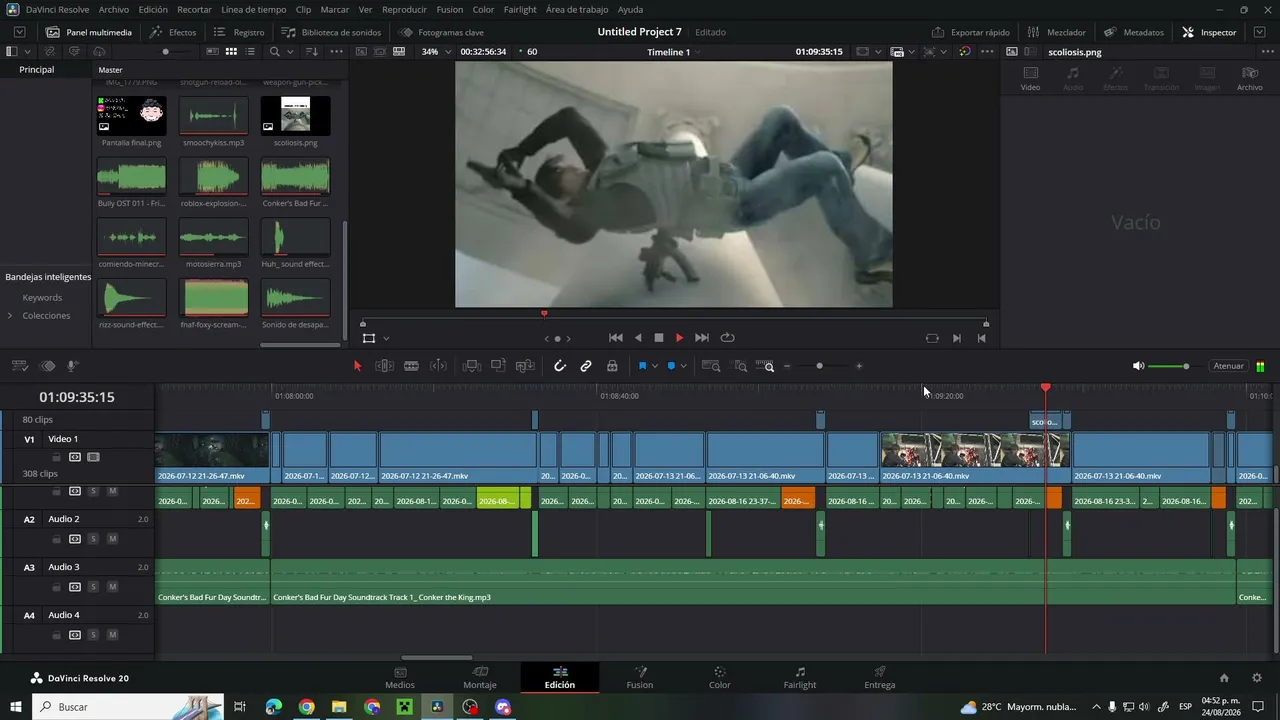Viewport: 1280px width, 720px height.
Task: Open Timeline View Options icon
Action: 20,366
